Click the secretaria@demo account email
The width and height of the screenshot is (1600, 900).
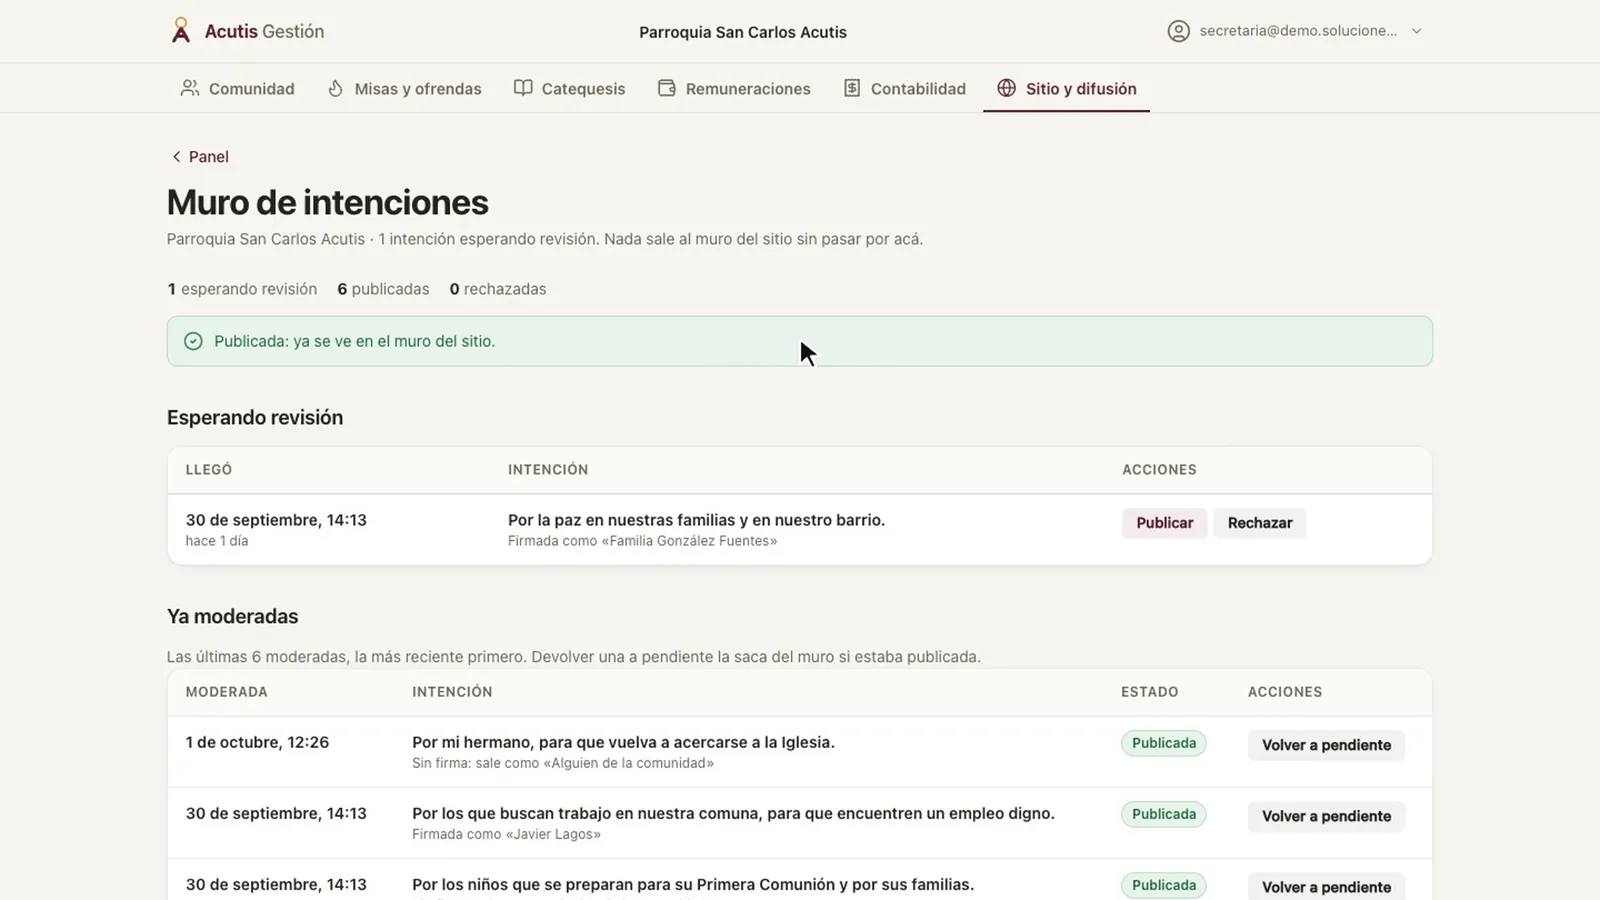[x=1298, y=31]
